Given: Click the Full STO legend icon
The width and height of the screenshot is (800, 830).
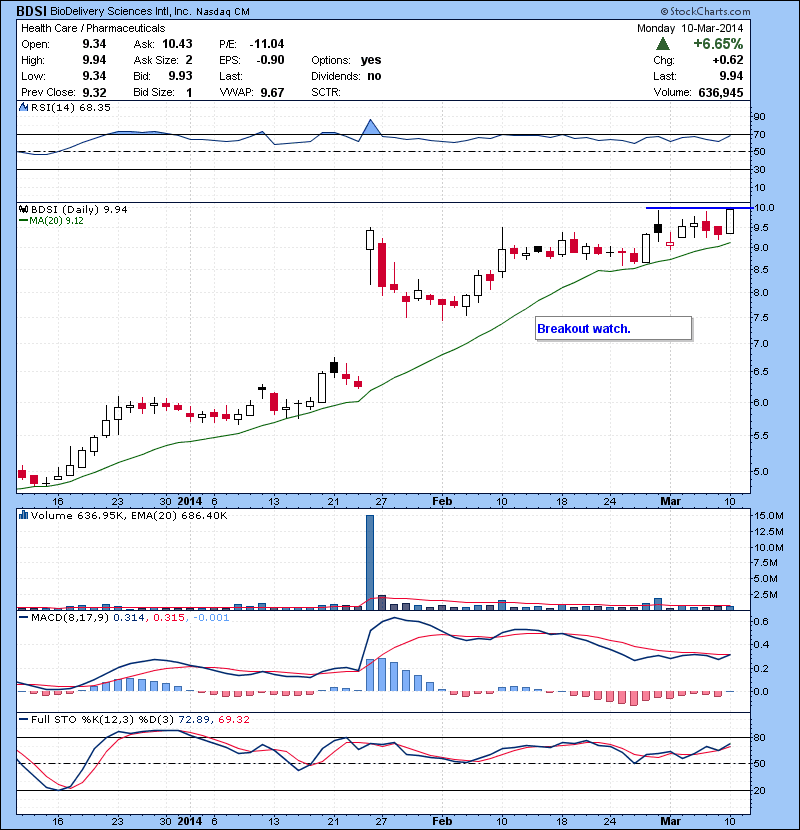Looking at the screenshot, I should 24,719.
